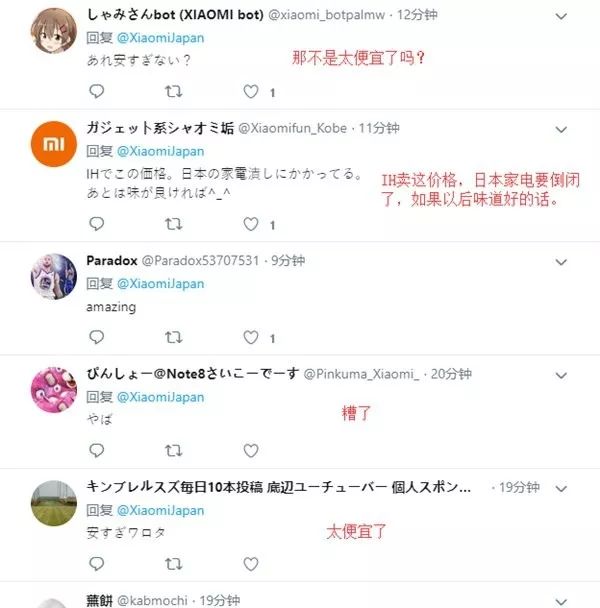This screenshot has height=608, width=600.
Task: Reply to the 安すぎワロタ tweet
Action: pyautogui.click(x=97, y=563)
